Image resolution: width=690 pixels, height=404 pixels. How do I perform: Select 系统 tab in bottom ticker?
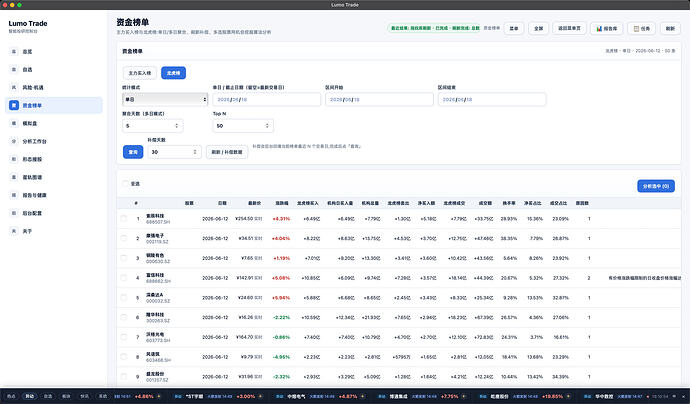[103, 397]
